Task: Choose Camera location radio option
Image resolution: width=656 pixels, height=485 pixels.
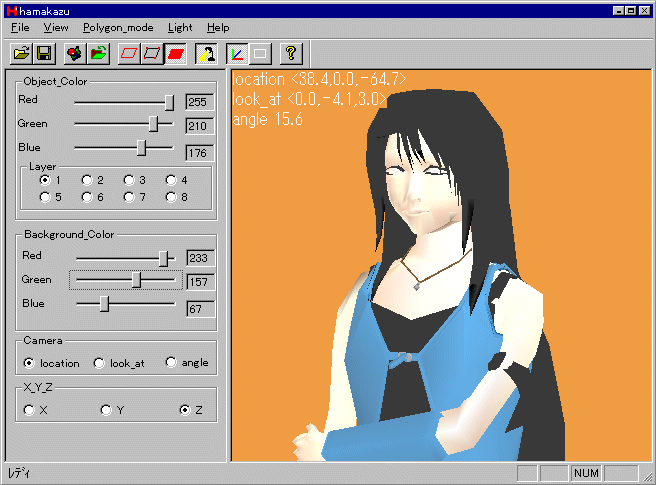Action: (x=29, y=363)
